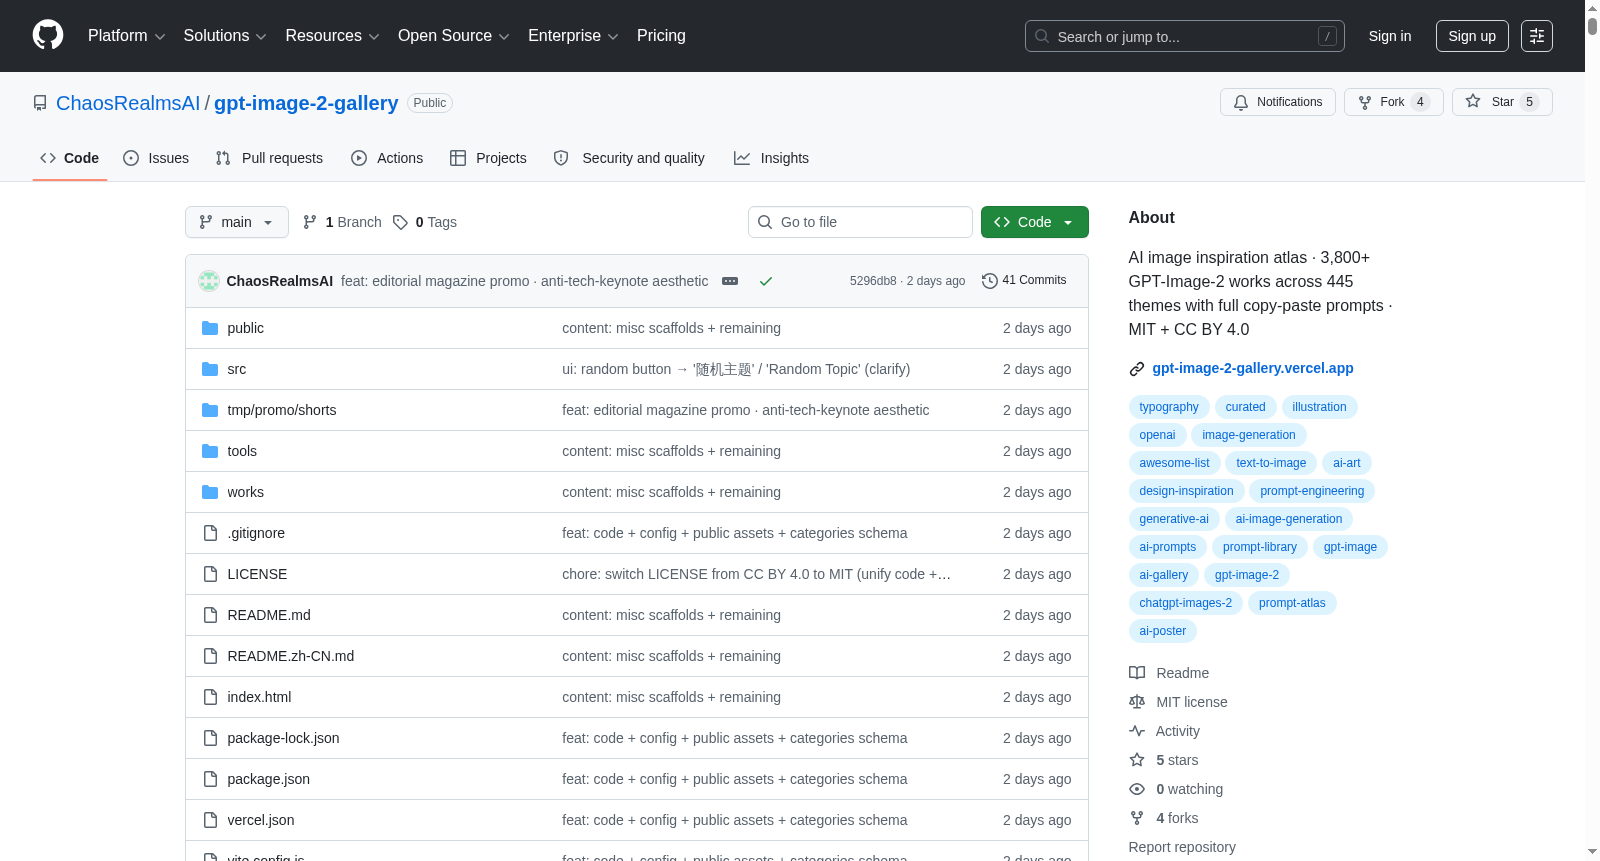Screen dimensions: 1600x861
Task: Open the .gitignore file
Action: coord(256,533)
